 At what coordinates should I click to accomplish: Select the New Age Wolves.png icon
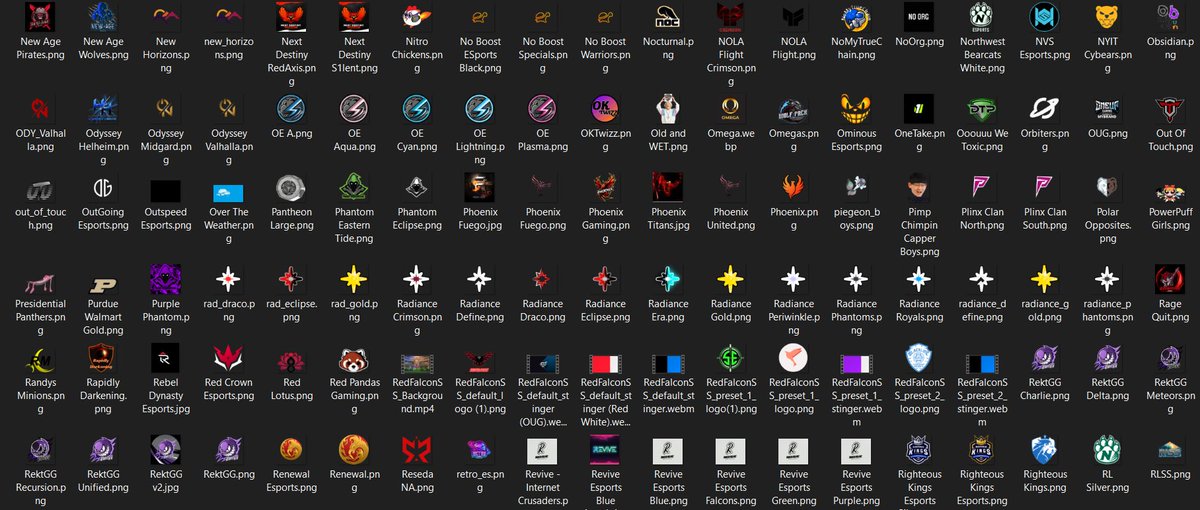tap(103, 16)
